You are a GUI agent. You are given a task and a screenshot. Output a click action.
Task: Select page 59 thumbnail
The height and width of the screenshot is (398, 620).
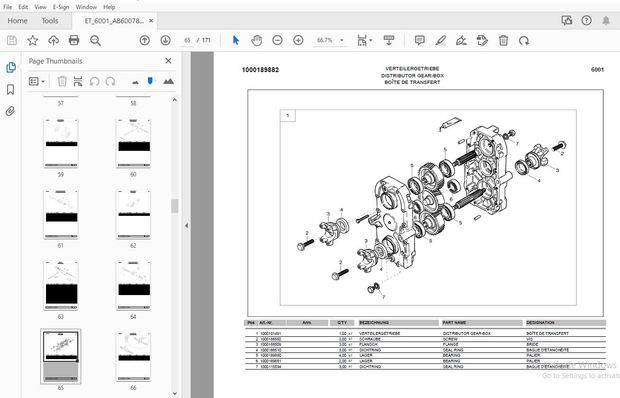(x=60, y=143)
